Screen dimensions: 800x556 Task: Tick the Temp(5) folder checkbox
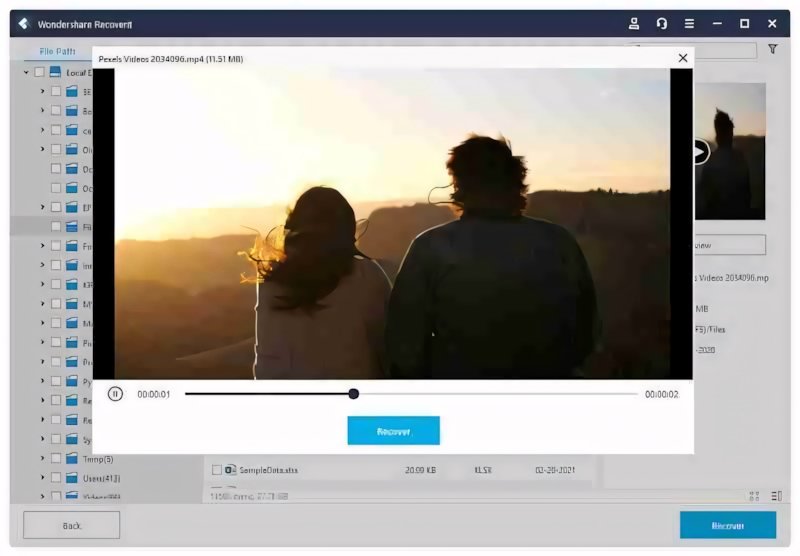(56, 458)
